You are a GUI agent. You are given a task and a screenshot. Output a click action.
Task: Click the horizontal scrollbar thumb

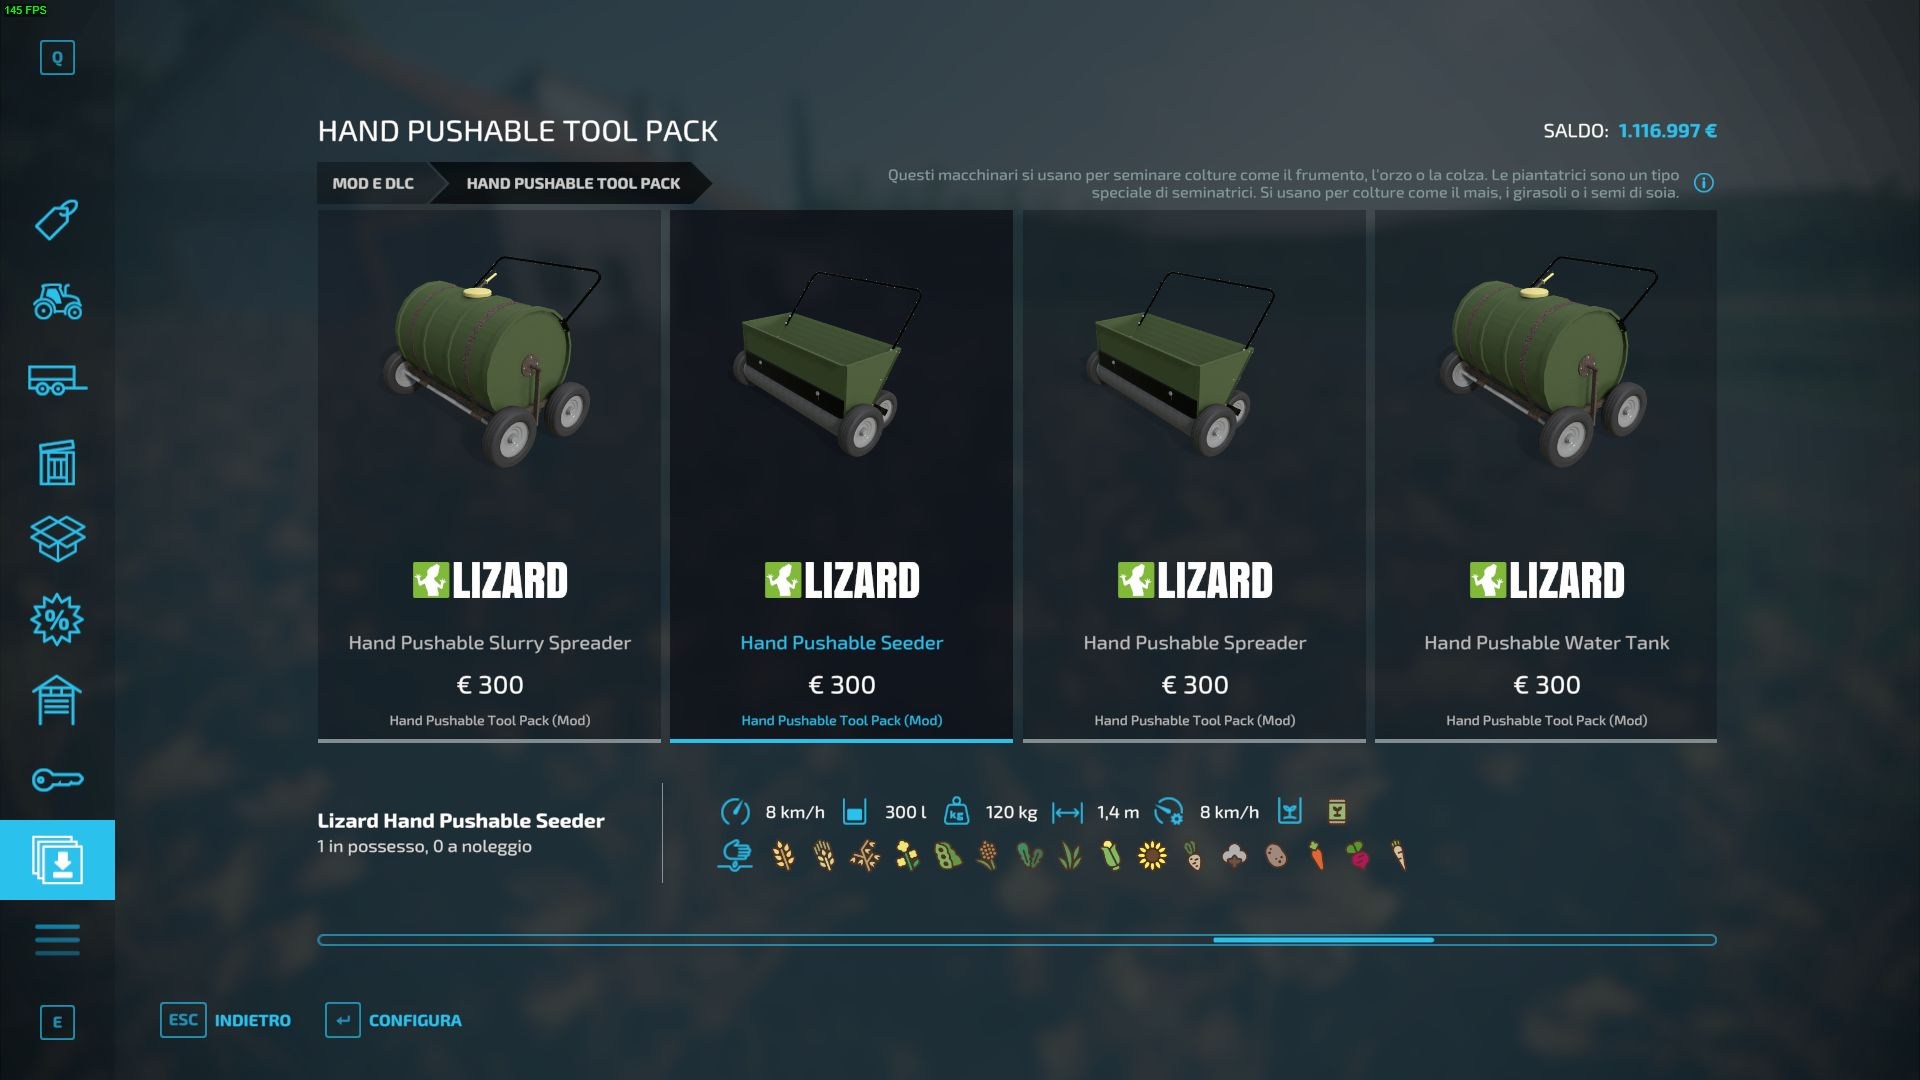tap(1323, 940)
